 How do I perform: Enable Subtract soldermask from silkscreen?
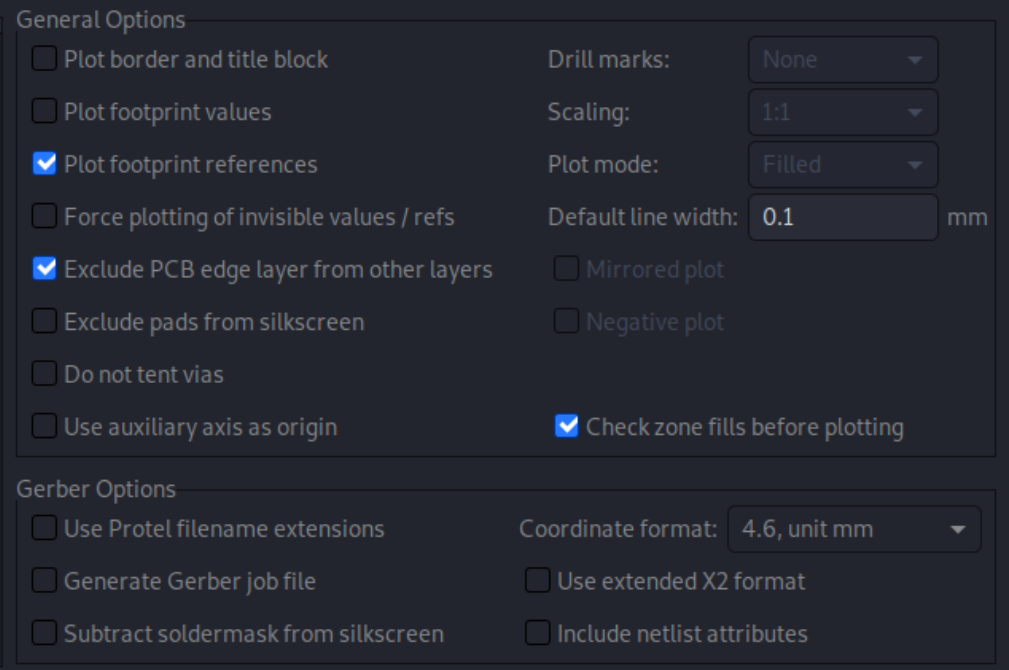tap(44, 633)
